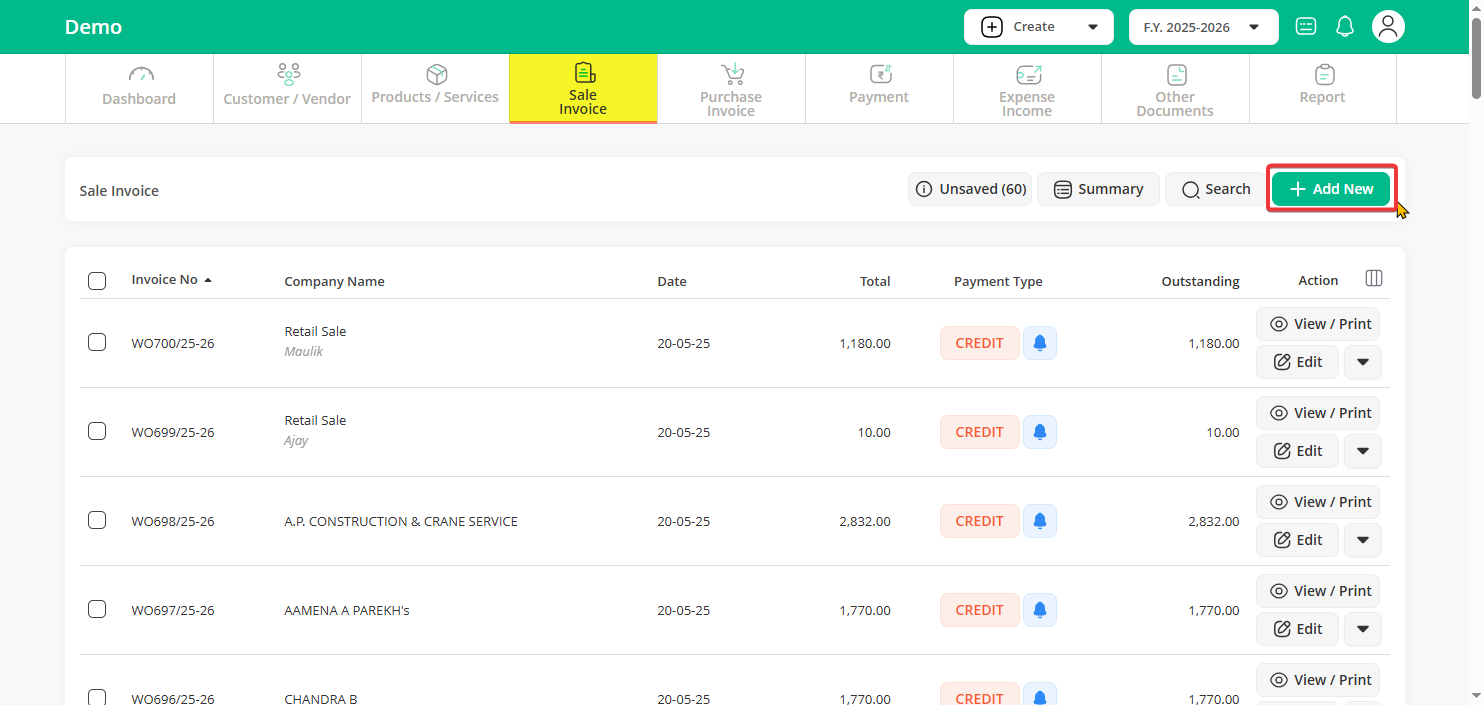Expand more actions arrow for WO699/25-26
Image resolution: width=1484 pixels, height=705 pixels.
1362,451
